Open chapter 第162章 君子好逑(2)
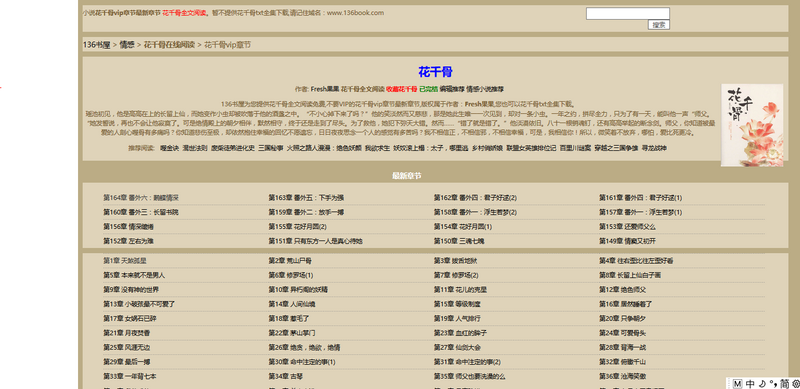This screenshot has height=389, width=800. click(x=475, y=198)
